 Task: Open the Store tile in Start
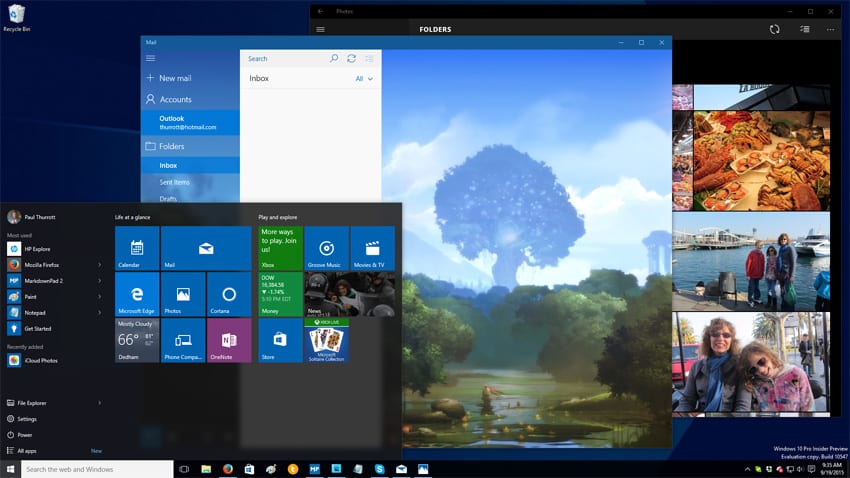[x=280, y=340]
